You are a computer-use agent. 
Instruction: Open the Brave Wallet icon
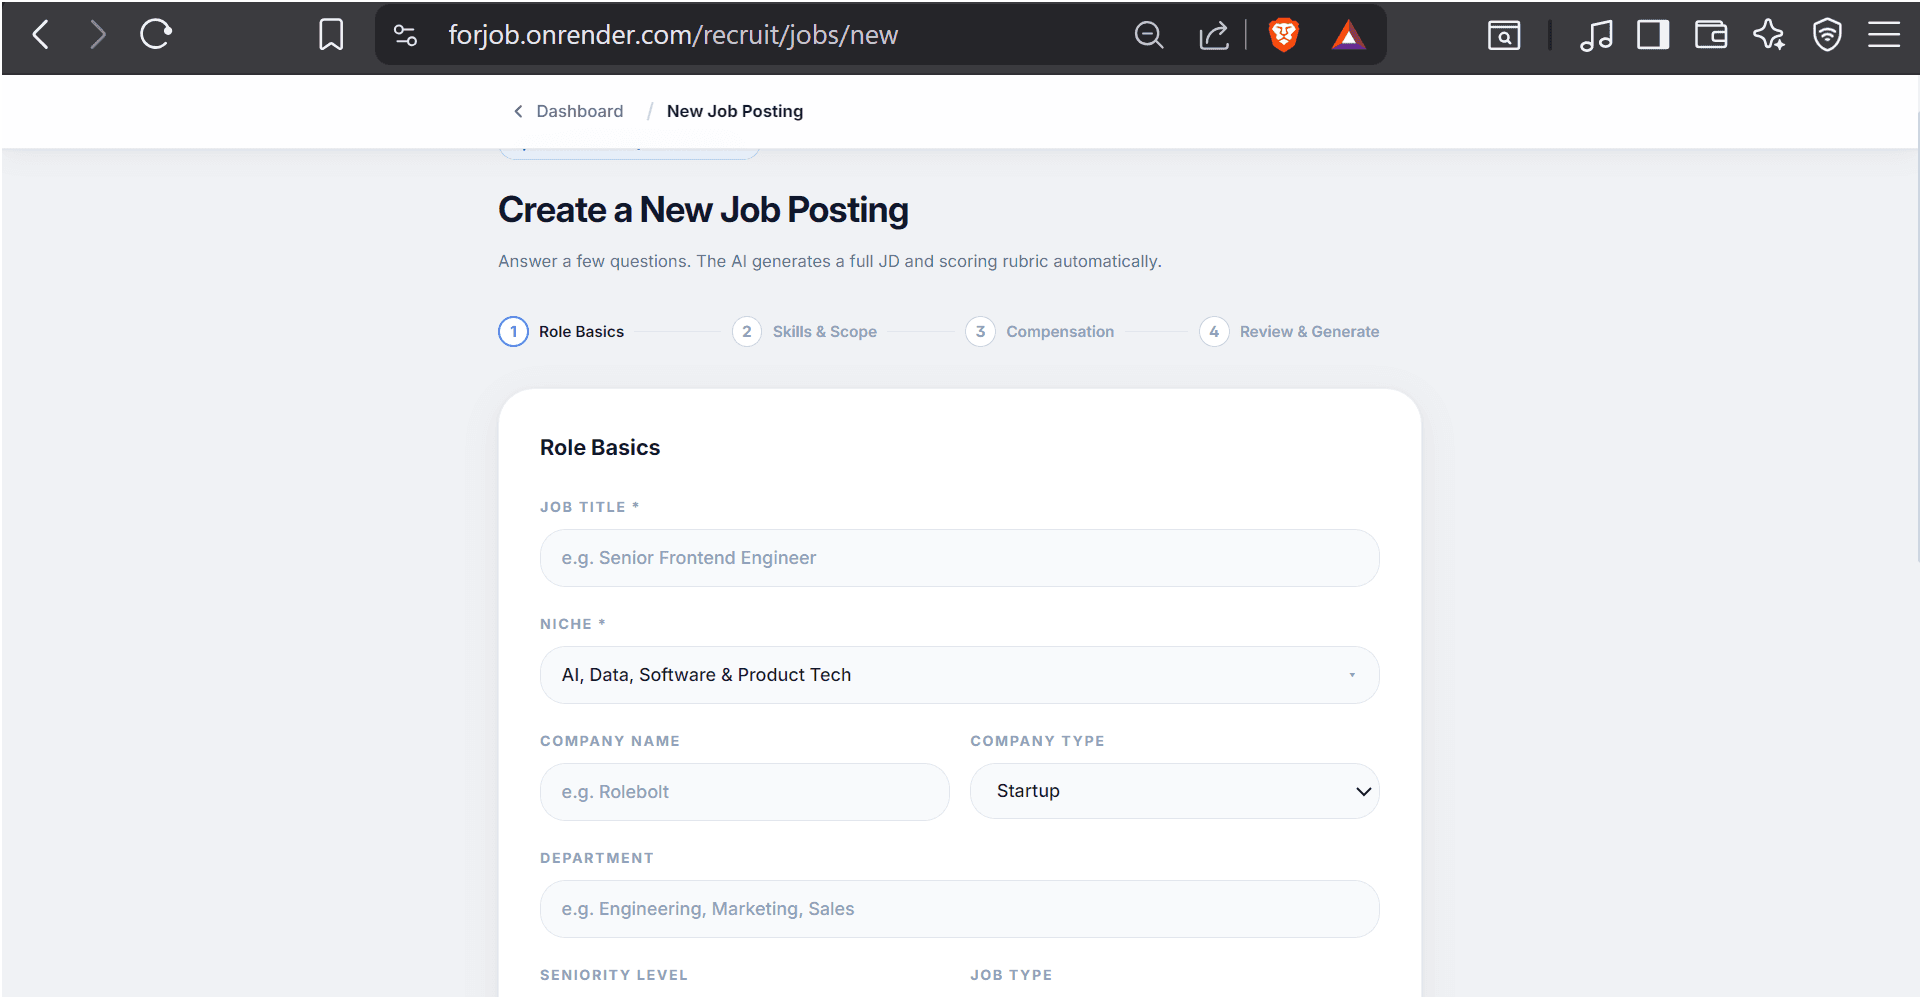1711,35
